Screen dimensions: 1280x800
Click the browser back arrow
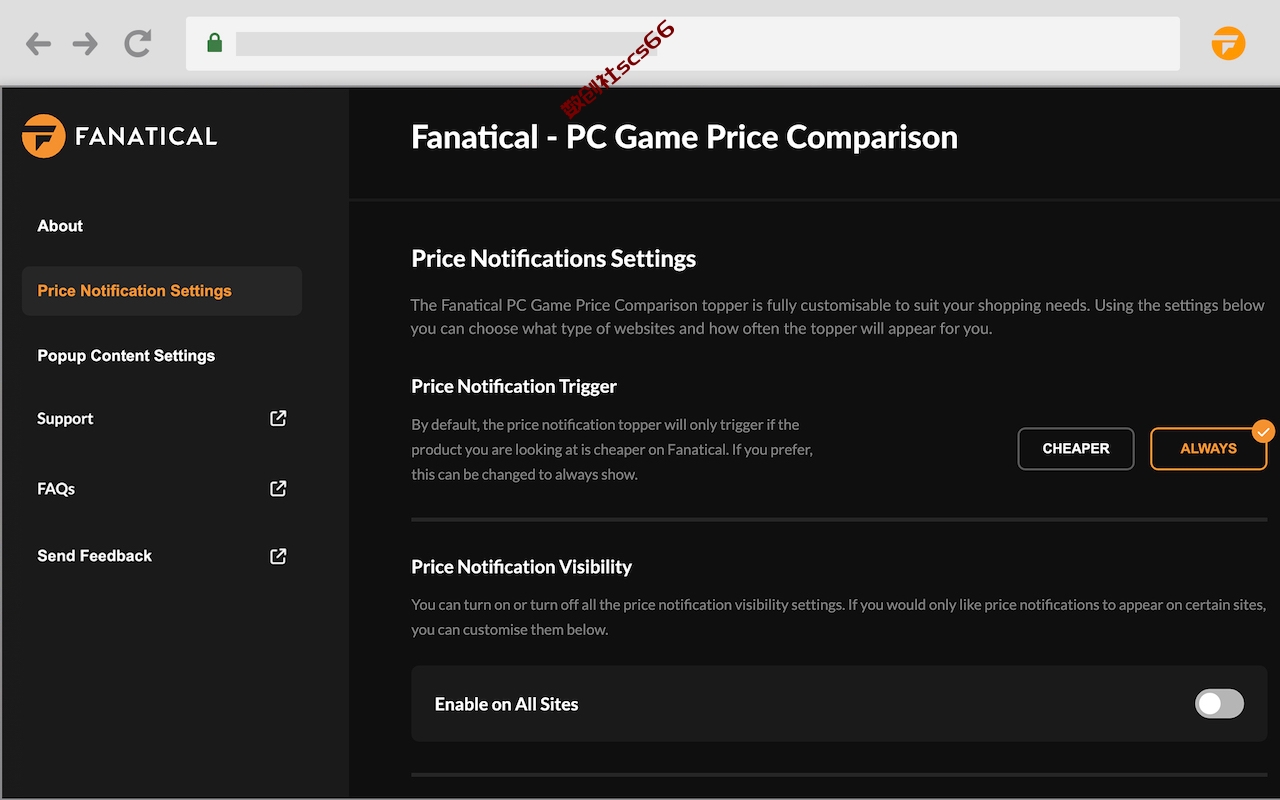click(38, 43)
